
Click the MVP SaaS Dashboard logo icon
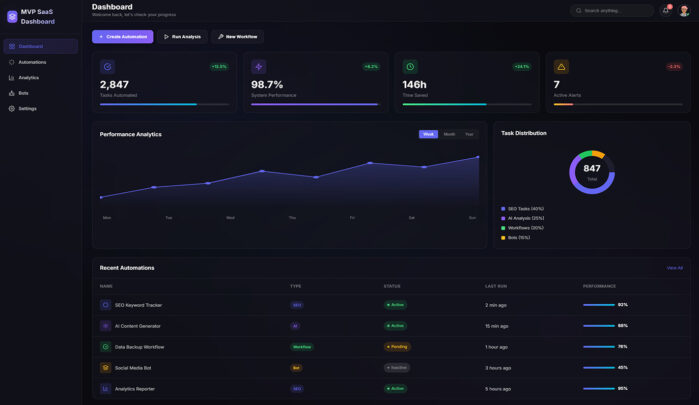(x=12, y=17)
